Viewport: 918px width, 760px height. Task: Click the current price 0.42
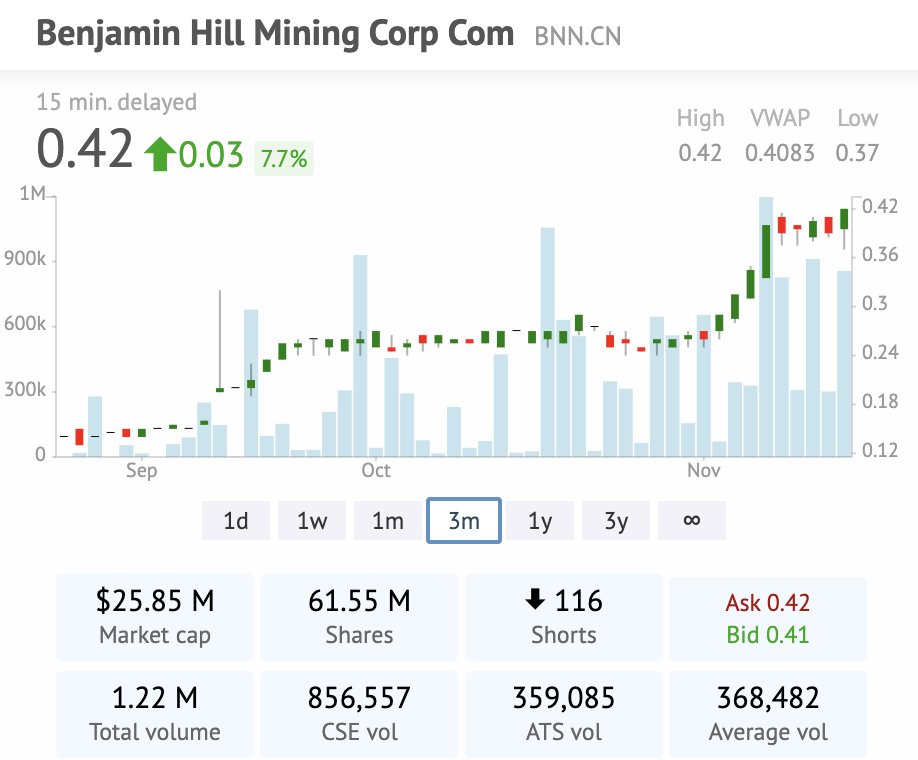point(84,149)
